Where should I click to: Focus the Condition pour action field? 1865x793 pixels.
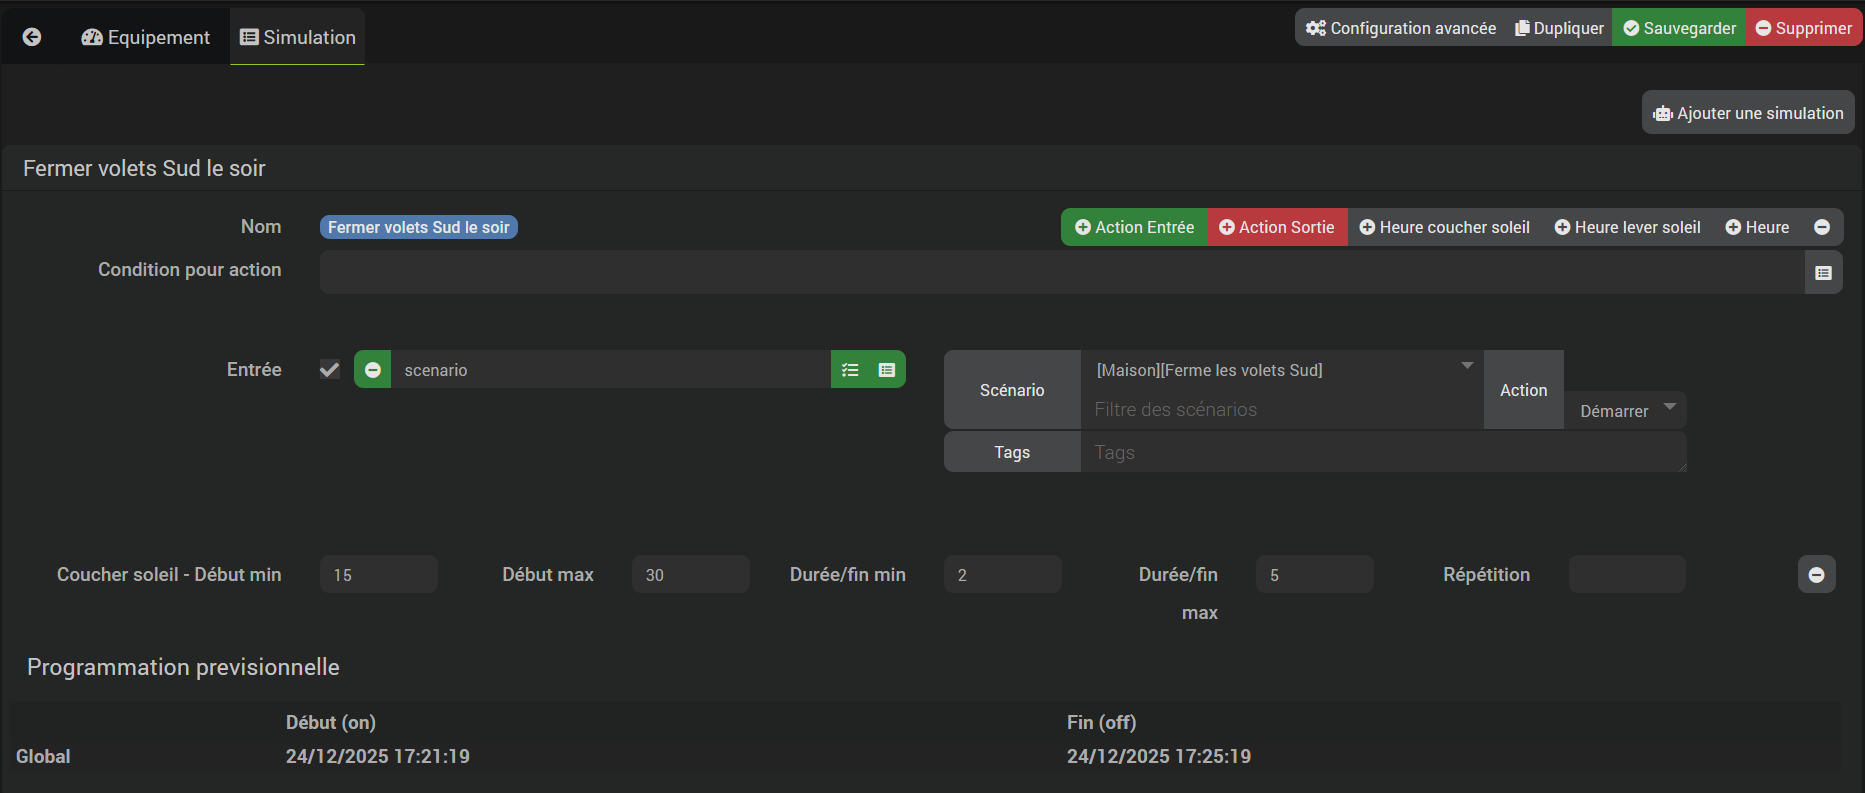[1062, 272]
